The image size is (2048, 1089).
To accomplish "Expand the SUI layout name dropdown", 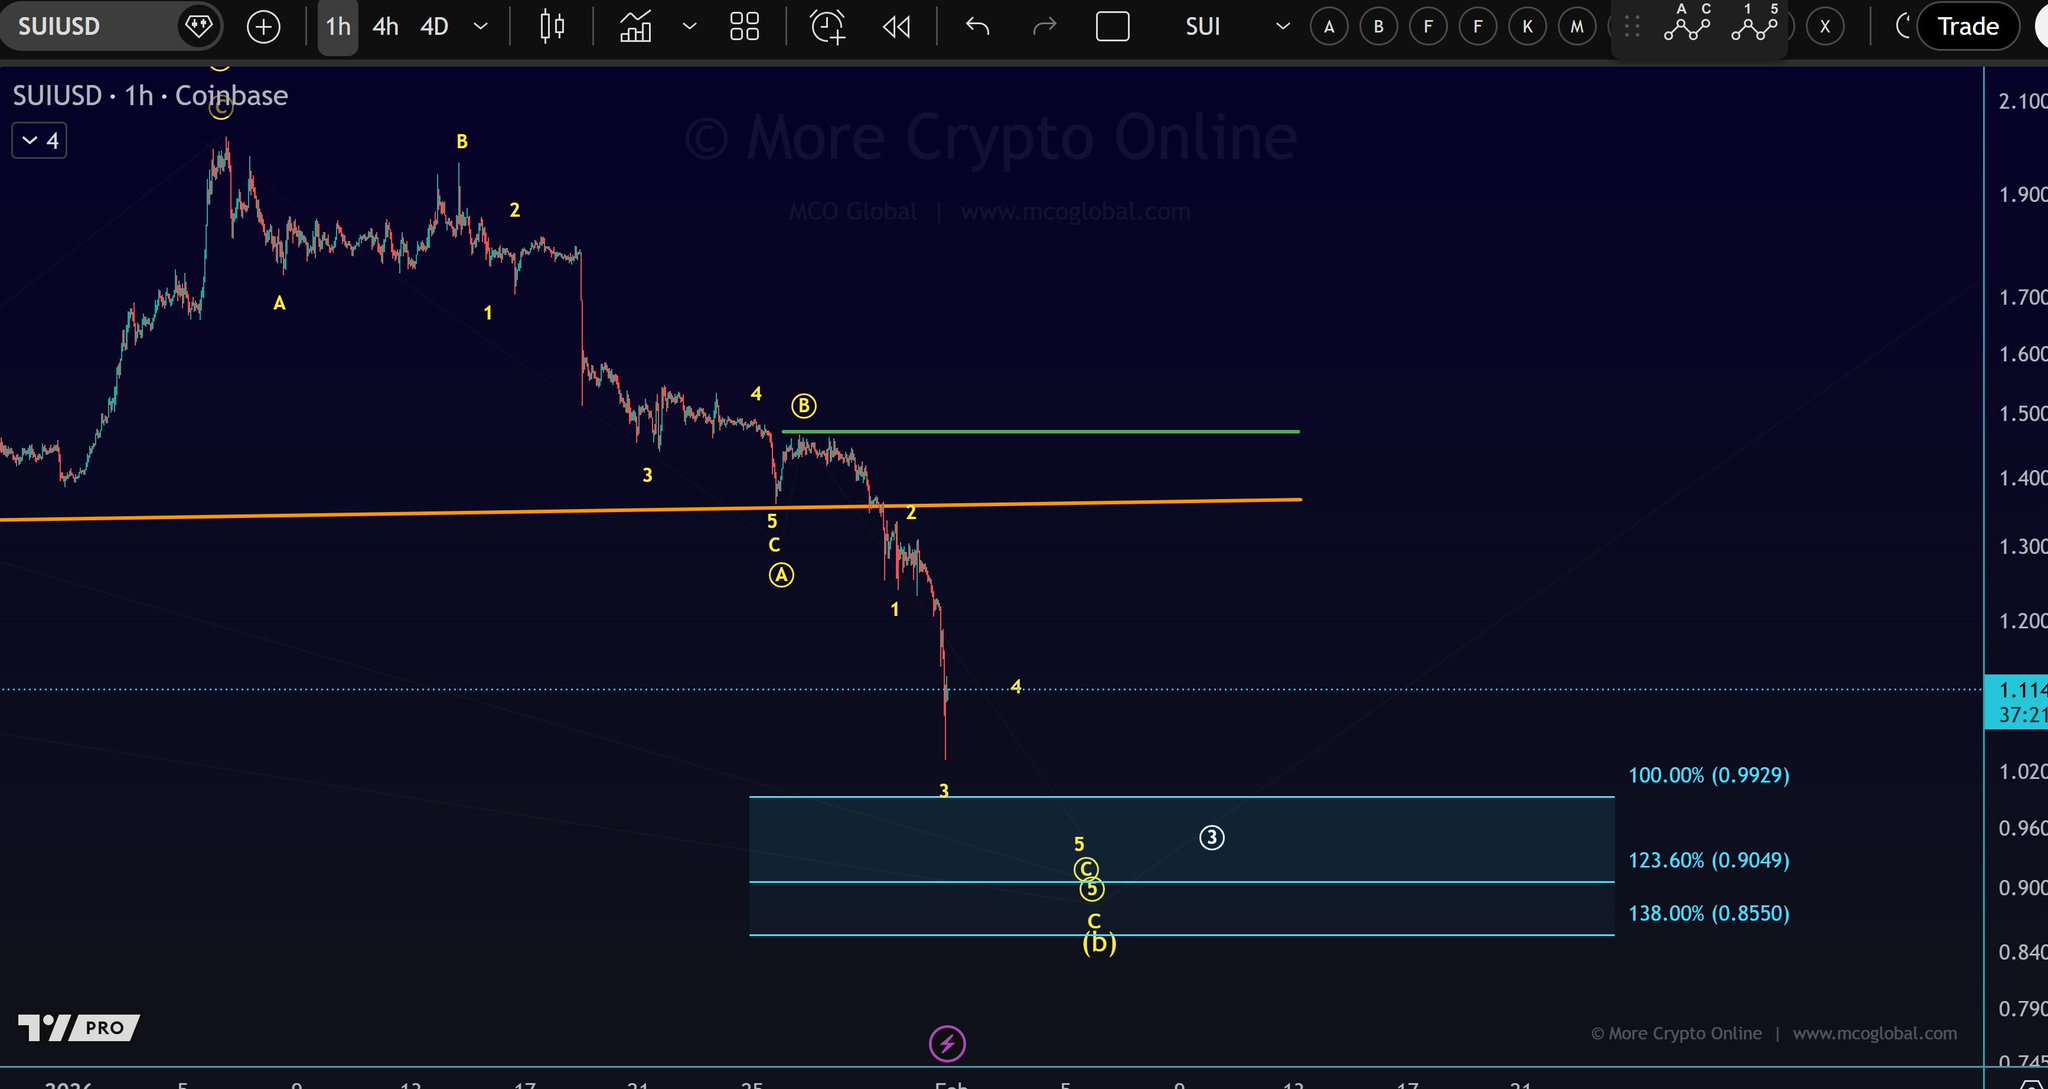I will [1282, 27].
